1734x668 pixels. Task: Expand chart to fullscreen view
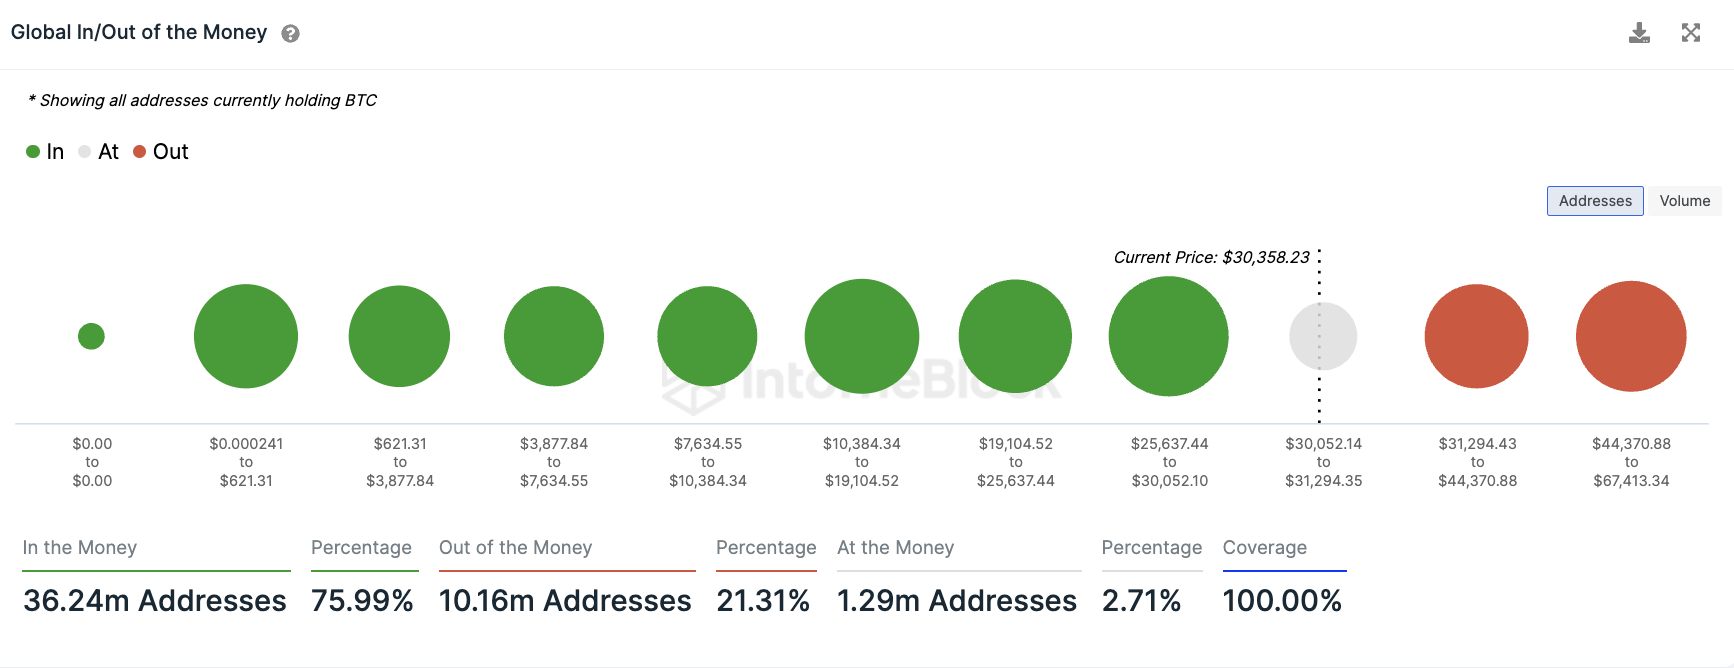tap(1691, 33)
